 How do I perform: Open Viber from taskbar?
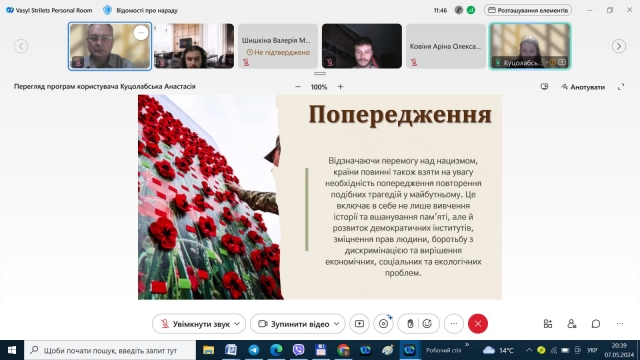click(x=298, y=350)
